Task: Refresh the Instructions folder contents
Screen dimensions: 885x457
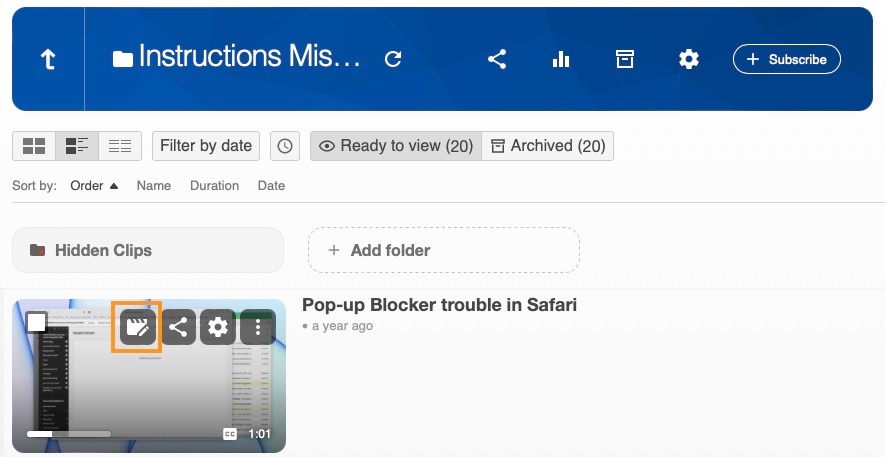Action: point(393,60)
